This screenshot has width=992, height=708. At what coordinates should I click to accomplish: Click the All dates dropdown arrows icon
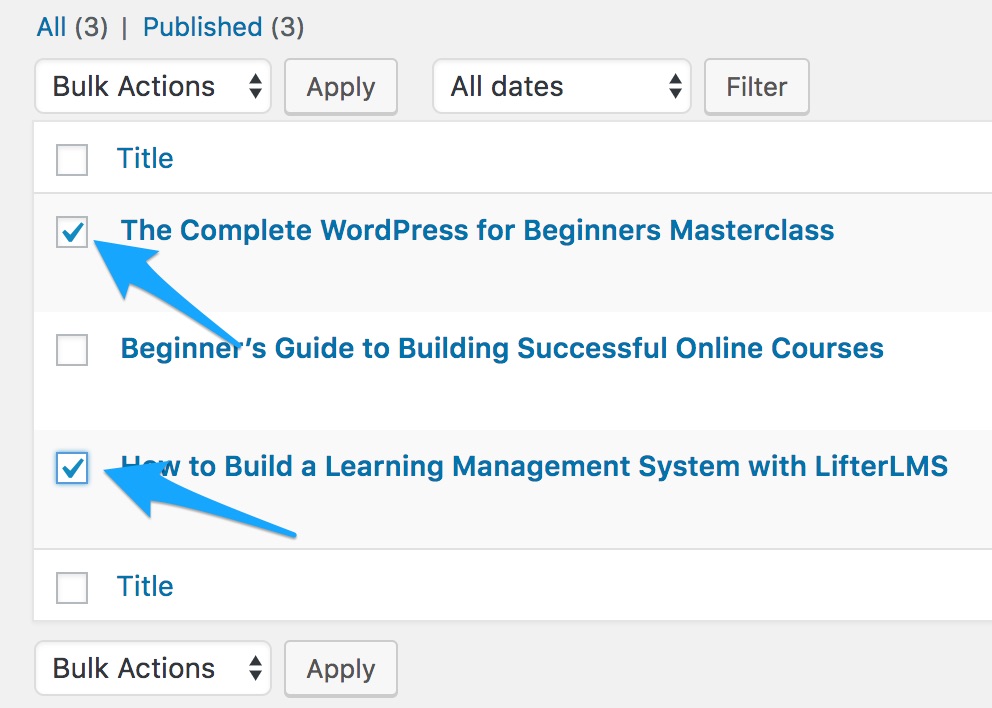(676, 86)
